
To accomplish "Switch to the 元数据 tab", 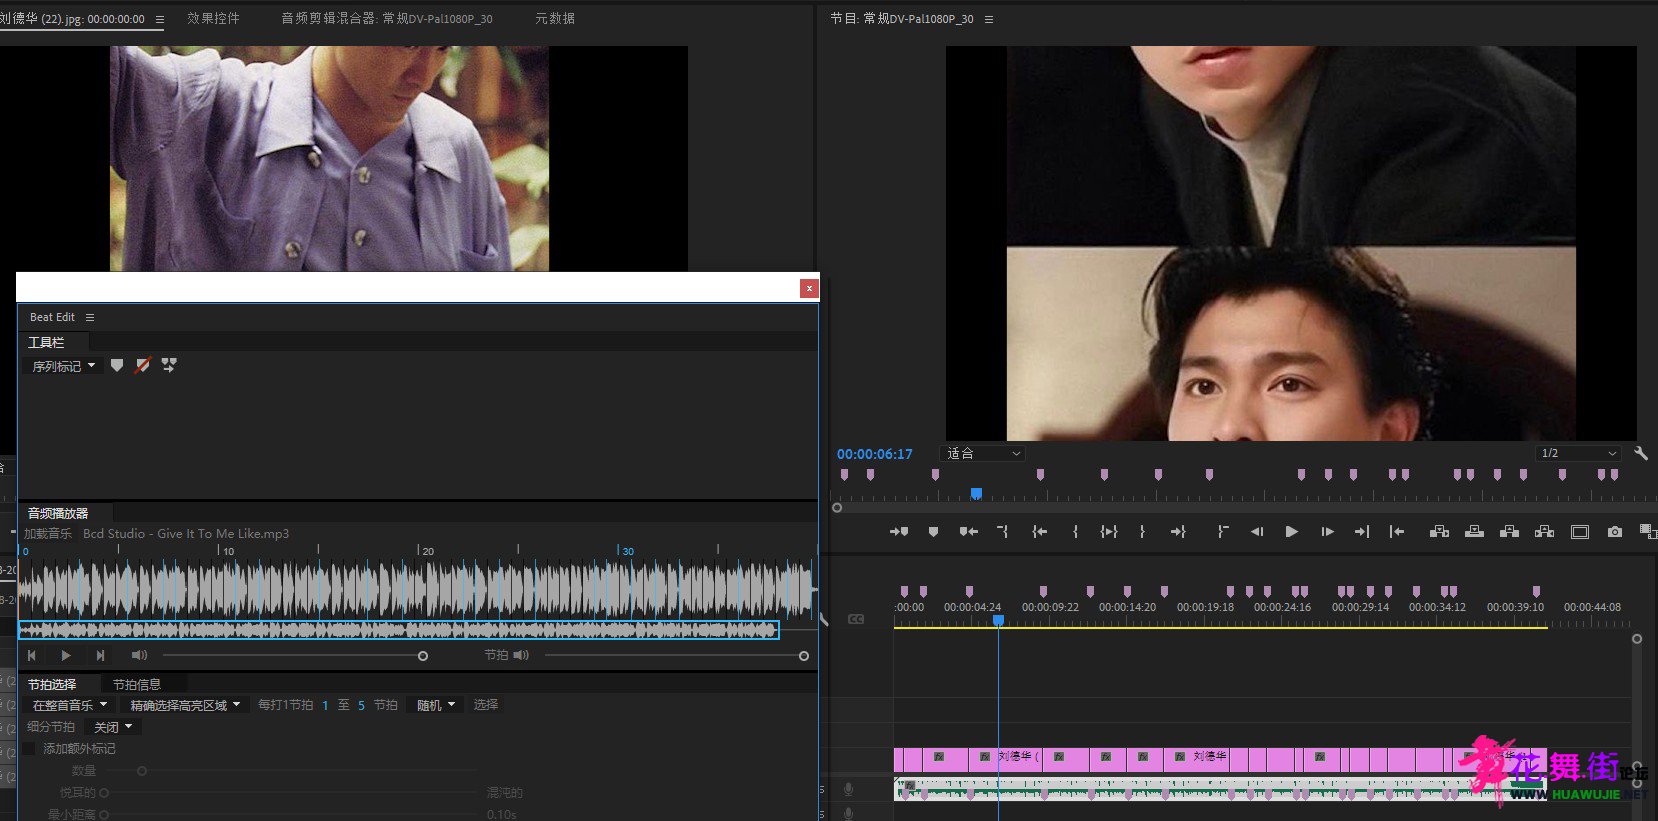I will [x=555, y=18].
